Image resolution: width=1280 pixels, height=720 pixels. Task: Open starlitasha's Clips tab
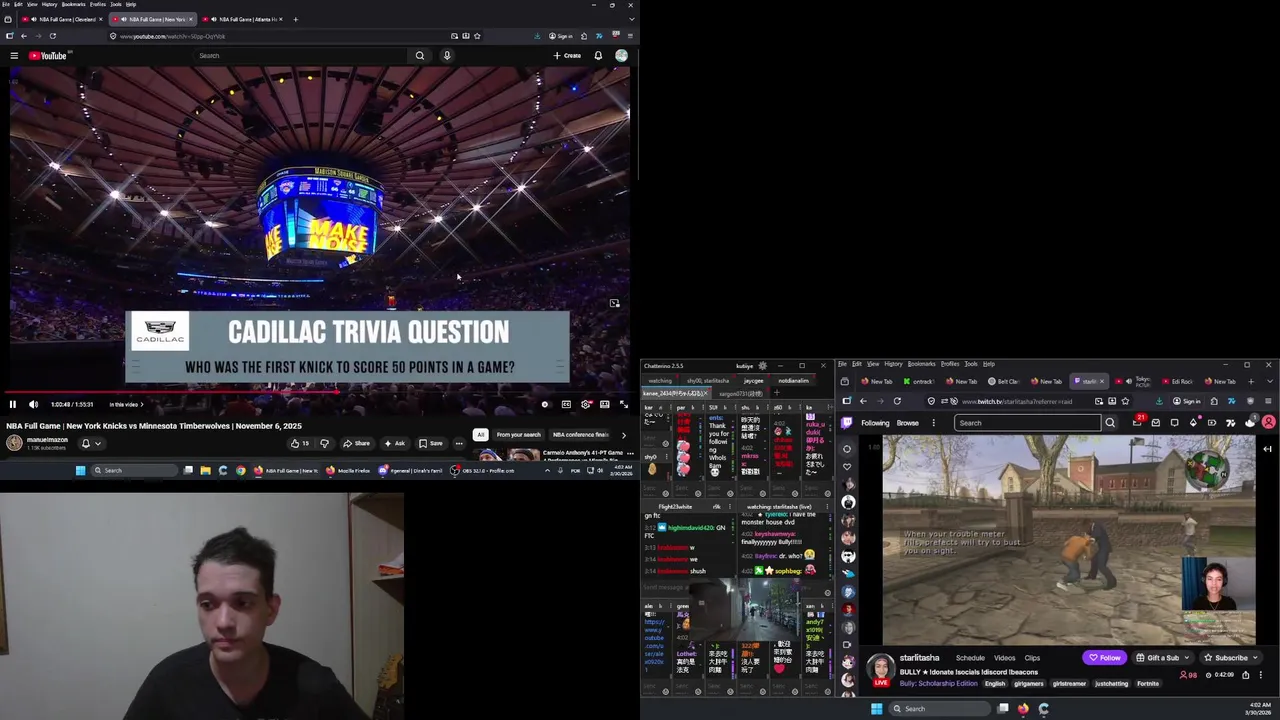coord(1032,658)
